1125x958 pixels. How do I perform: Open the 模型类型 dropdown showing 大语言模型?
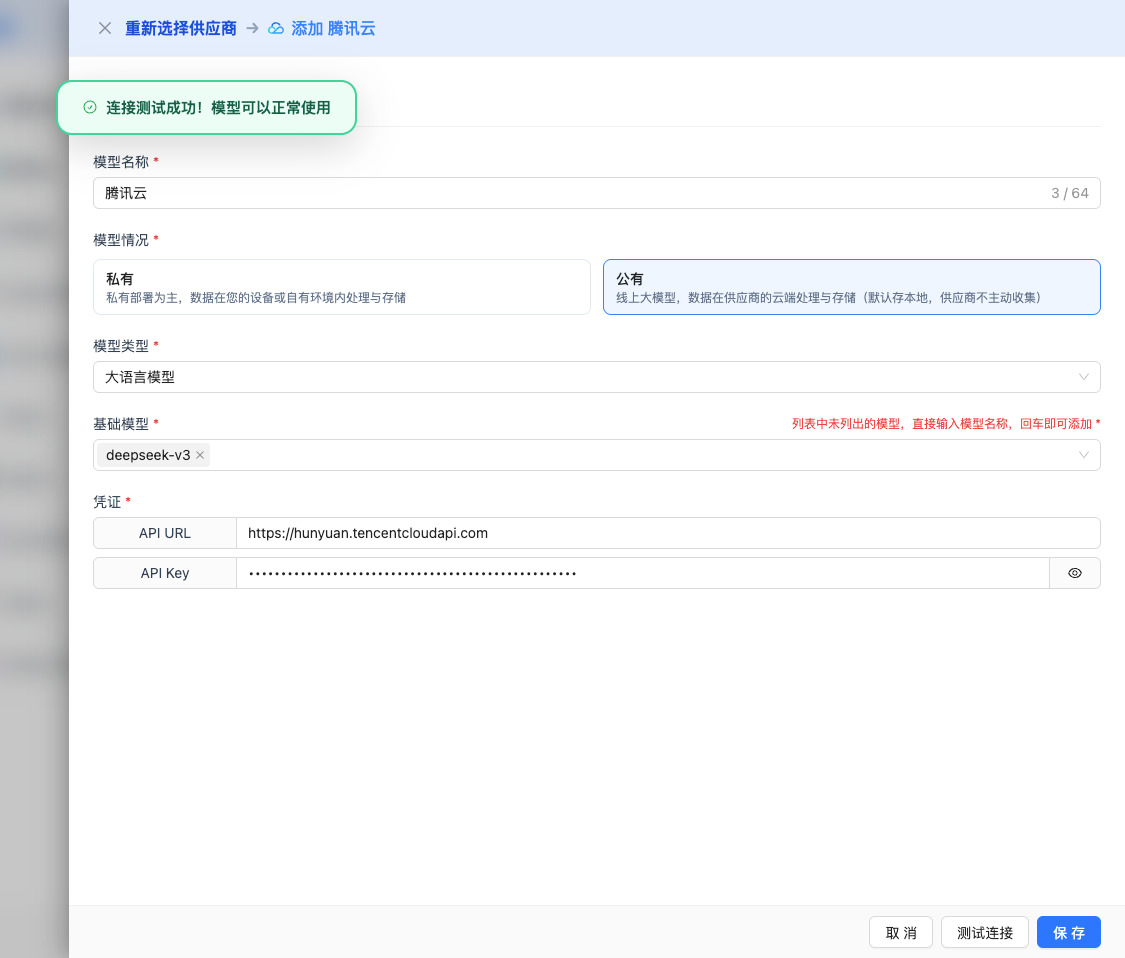coord(596,377)
